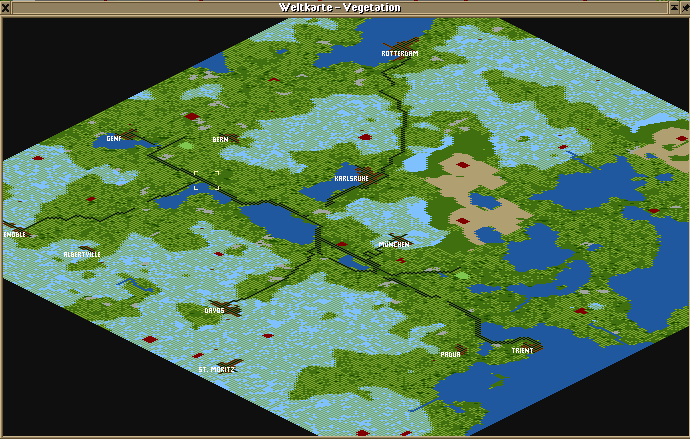690x439 pixels.
Task: Click red marker in upper desert patch
Action: tap(462, 164)
